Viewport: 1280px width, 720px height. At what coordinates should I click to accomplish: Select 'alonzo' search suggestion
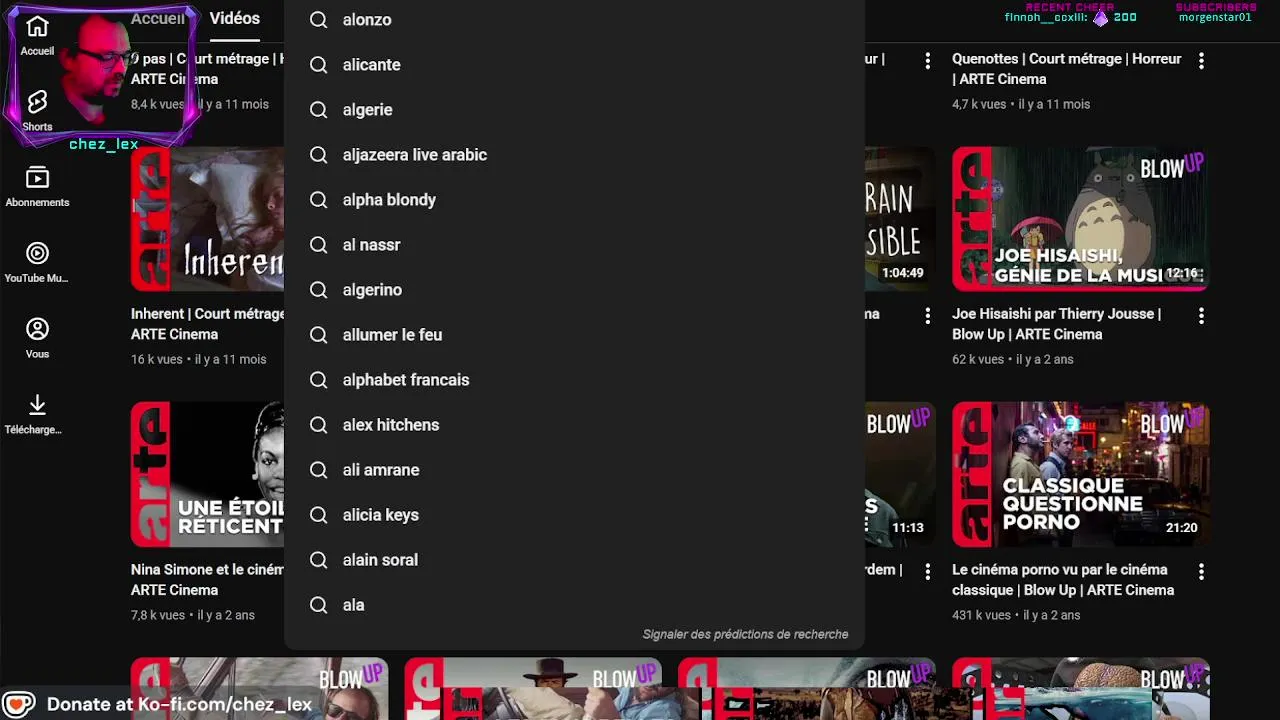[574, 20]
